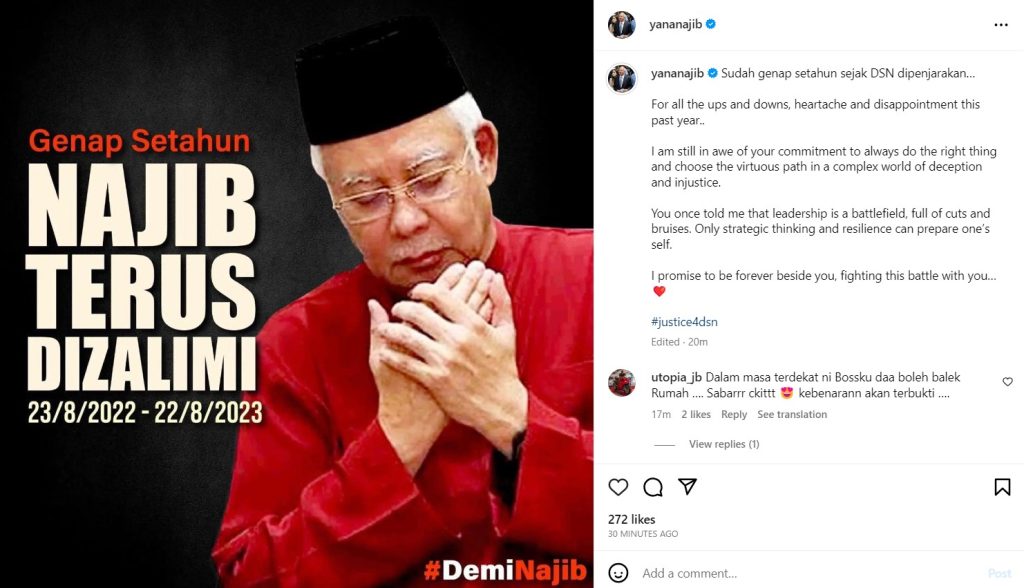Image resolution: width=1024 pixels, height=588 pixels.
Task: Open utopia_jb's profile avatar
Action: coord(621,383)
